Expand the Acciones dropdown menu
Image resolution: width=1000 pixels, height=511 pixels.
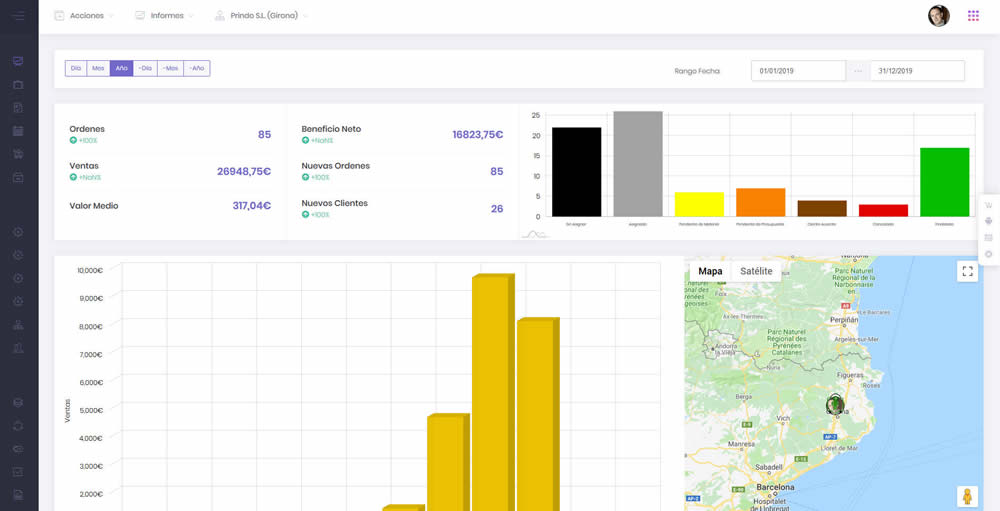coord(84,15)
